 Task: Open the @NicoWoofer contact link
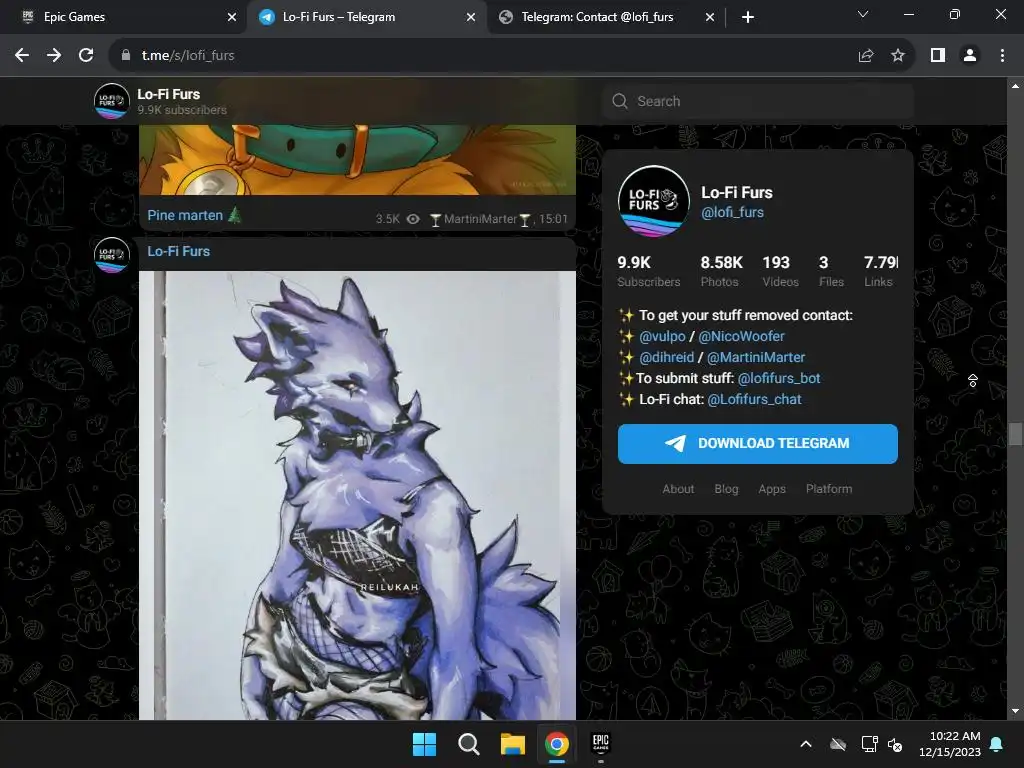[x=741, y=336]
